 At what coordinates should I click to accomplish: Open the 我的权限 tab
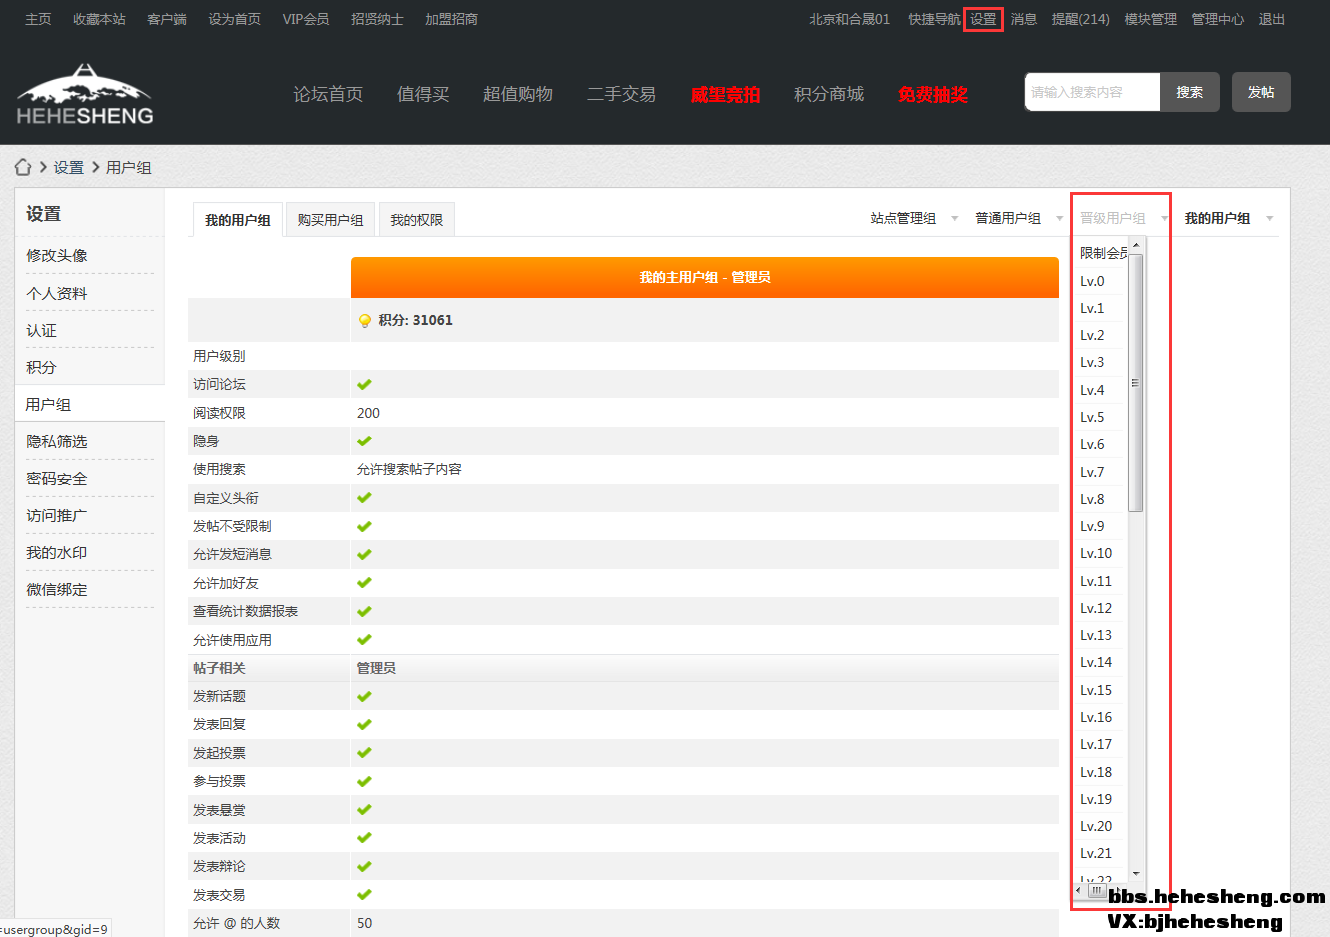pyautogui.click(x=416, y=220)
